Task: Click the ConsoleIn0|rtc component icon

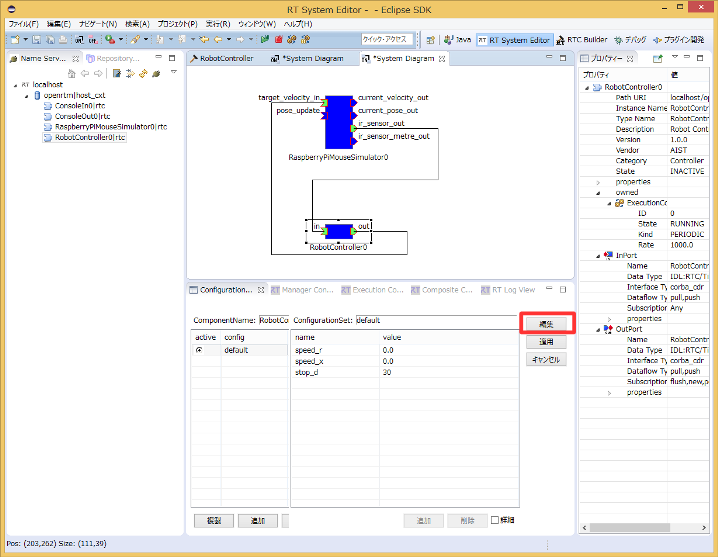Action: [x=47, y=105]
